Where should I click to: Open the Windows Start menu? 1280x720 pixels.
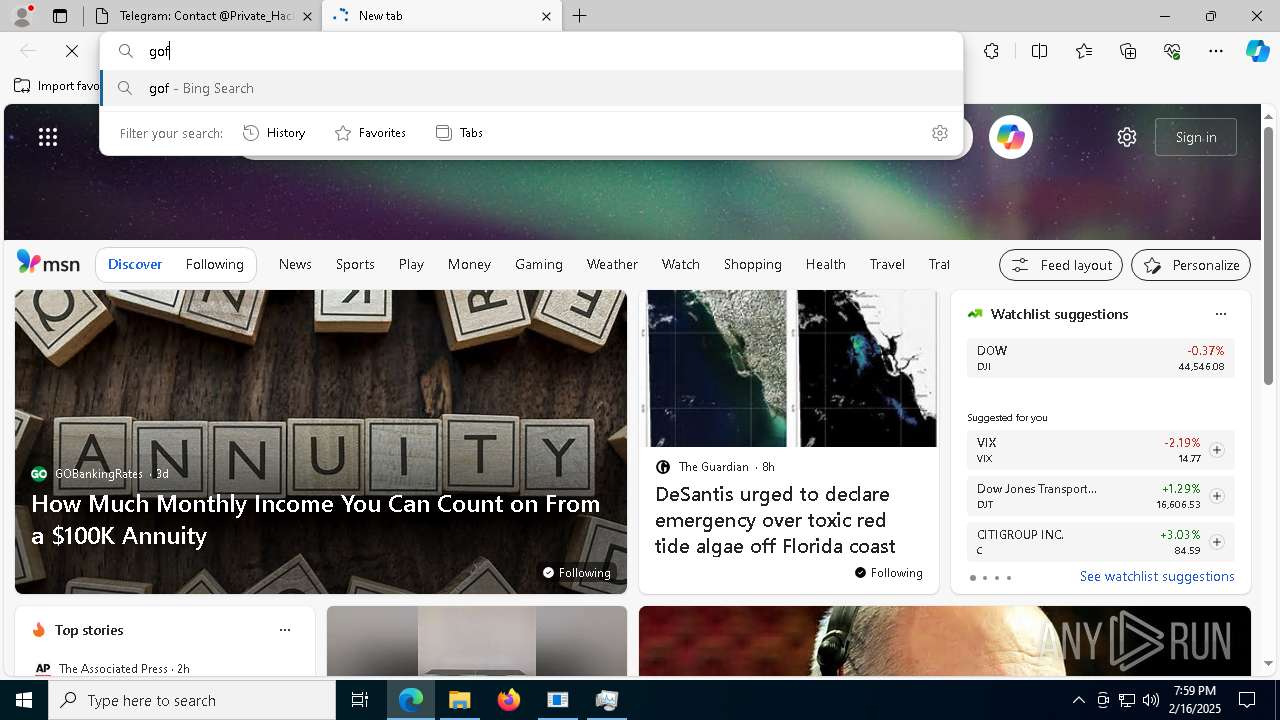(x=24, y=700)
